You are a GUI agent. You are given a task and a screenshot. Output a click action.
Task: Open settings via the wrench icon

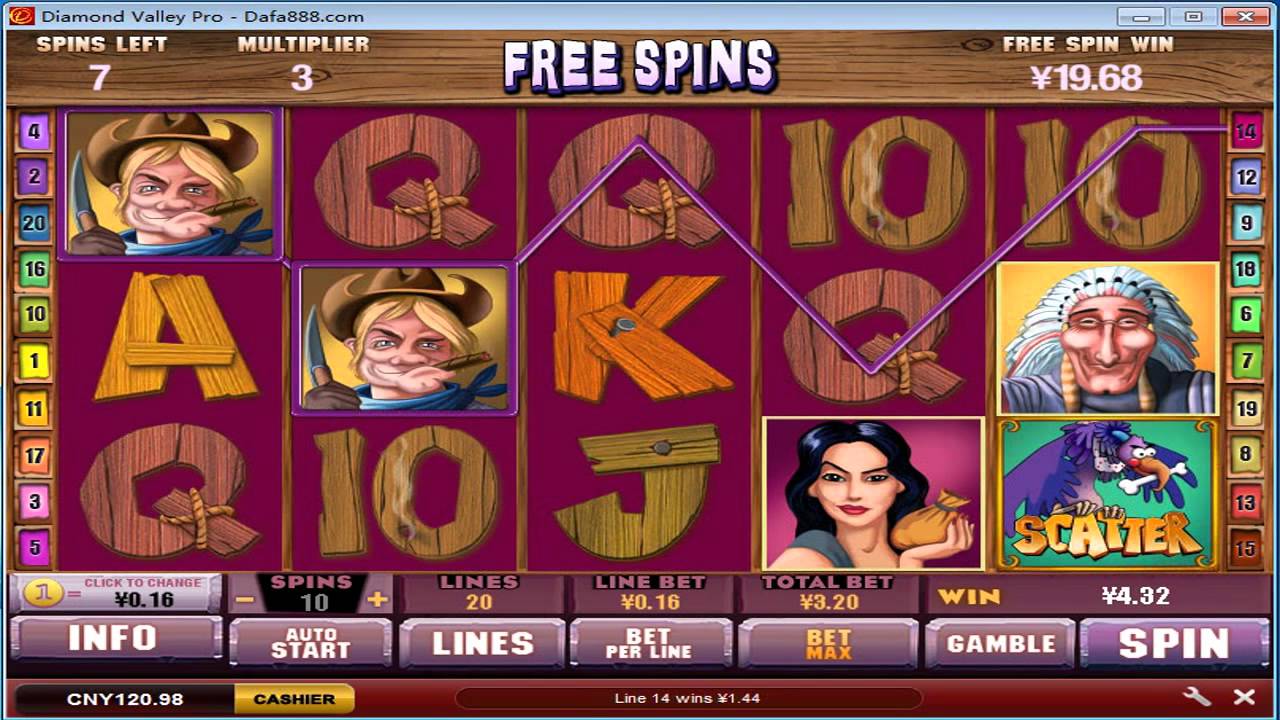point(1196,697)
